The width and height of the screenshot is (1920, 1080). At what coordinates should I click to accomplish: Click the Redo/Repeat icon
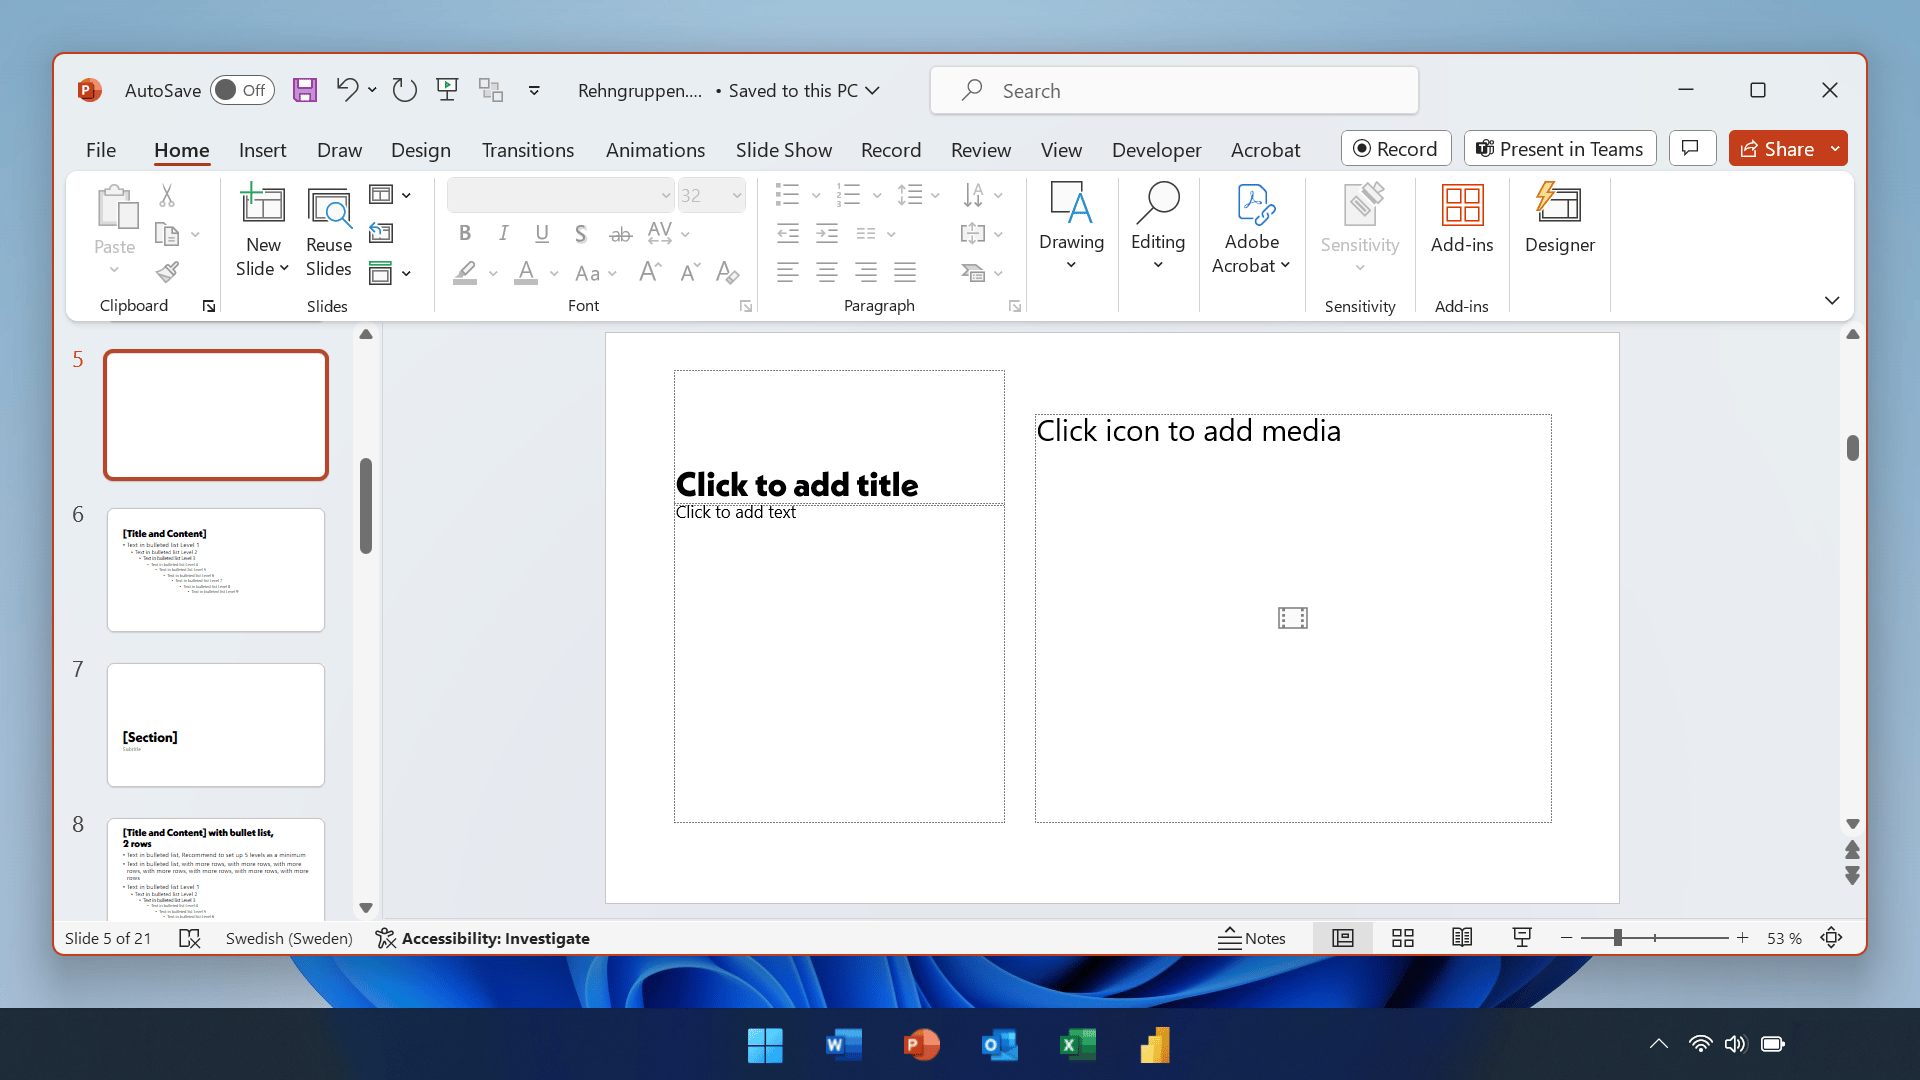point(404,90)
